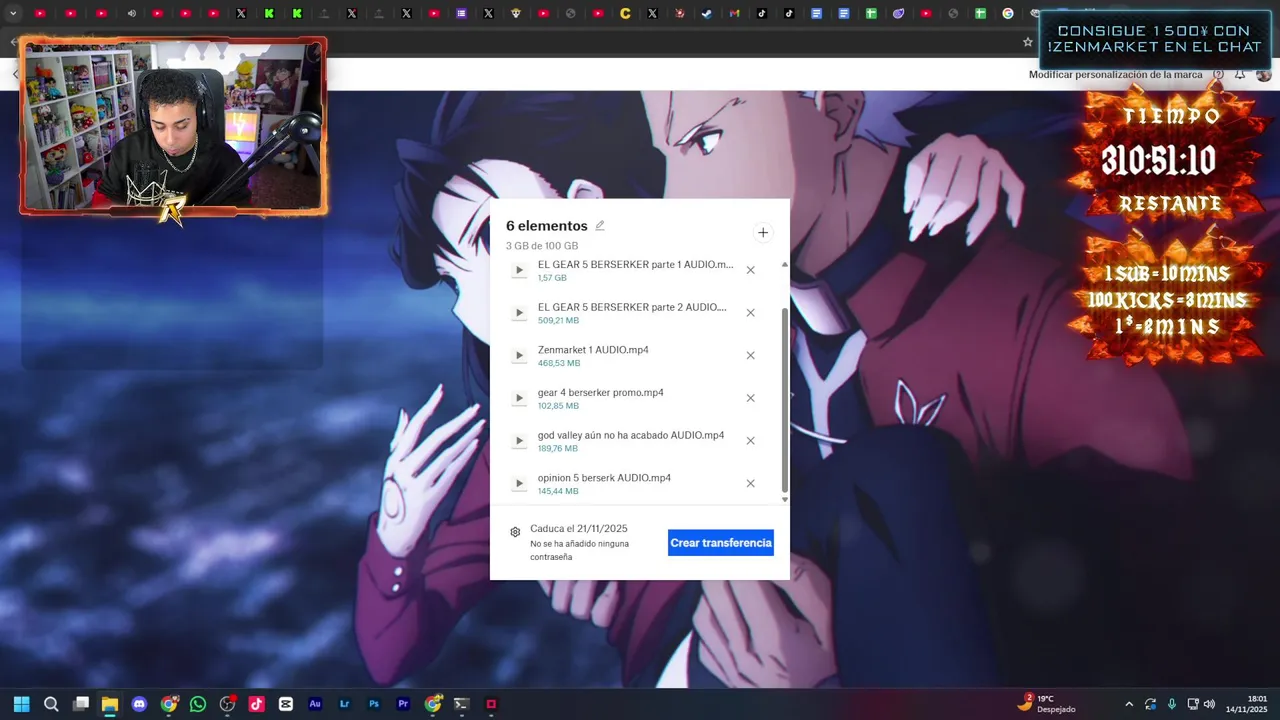This screenshot has width=1280, height=720.
Task: Switch to the tab playing audio
Action: click(131, 13)
